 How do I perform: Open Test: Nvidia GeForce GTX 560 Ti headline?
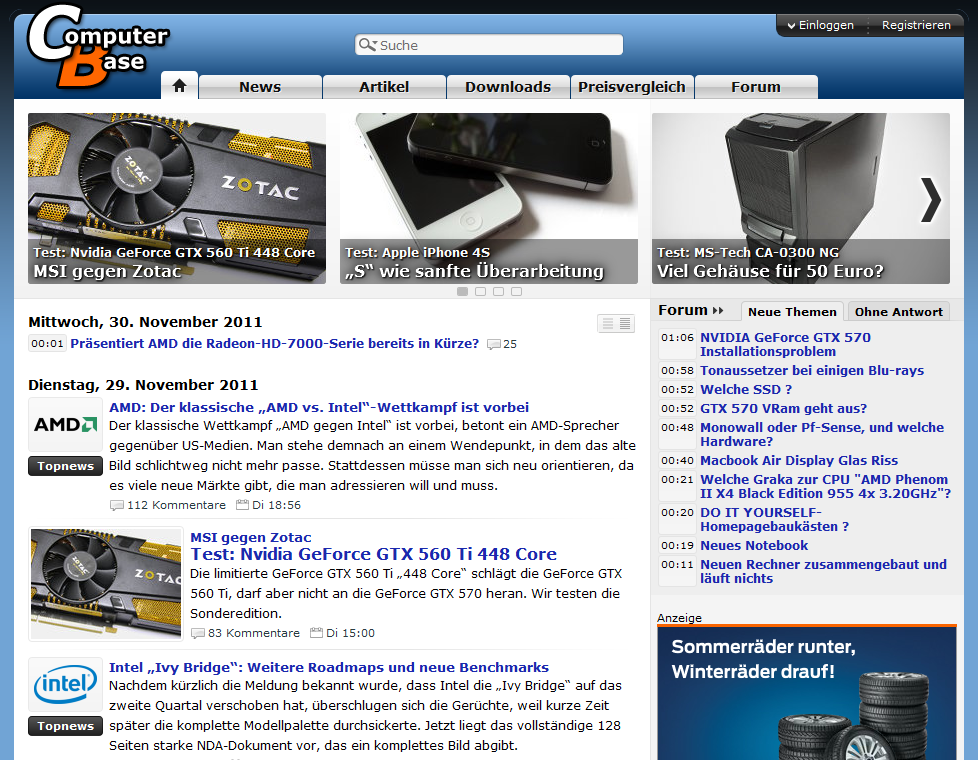pyautogui.click(x=374, y=554)
